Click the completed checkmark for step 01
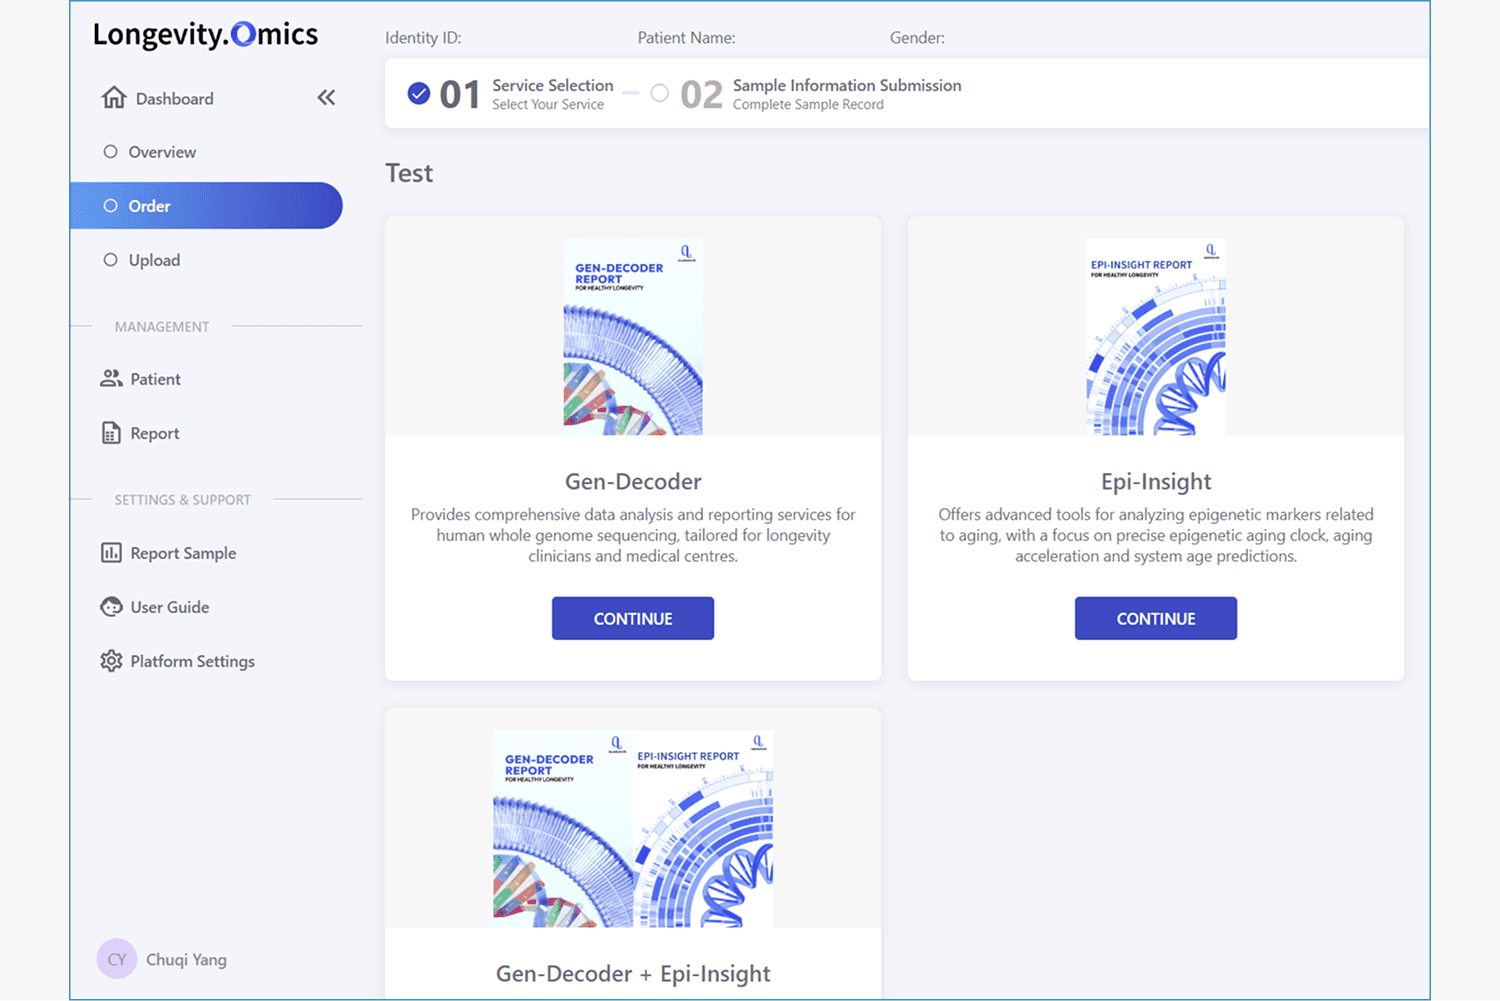 [x=419, y=93]
